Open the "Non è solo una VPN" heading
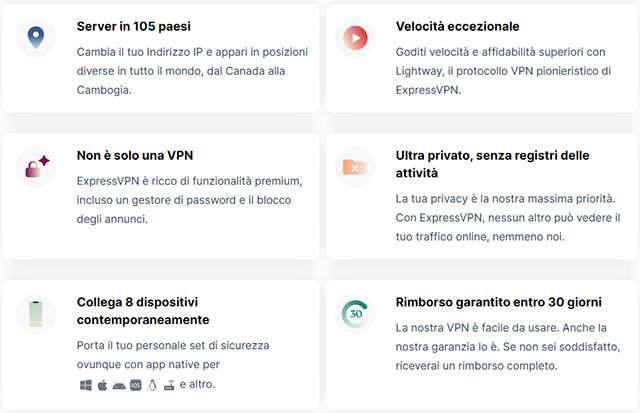Screen dimensions: 640x413 tap(135, 155)
